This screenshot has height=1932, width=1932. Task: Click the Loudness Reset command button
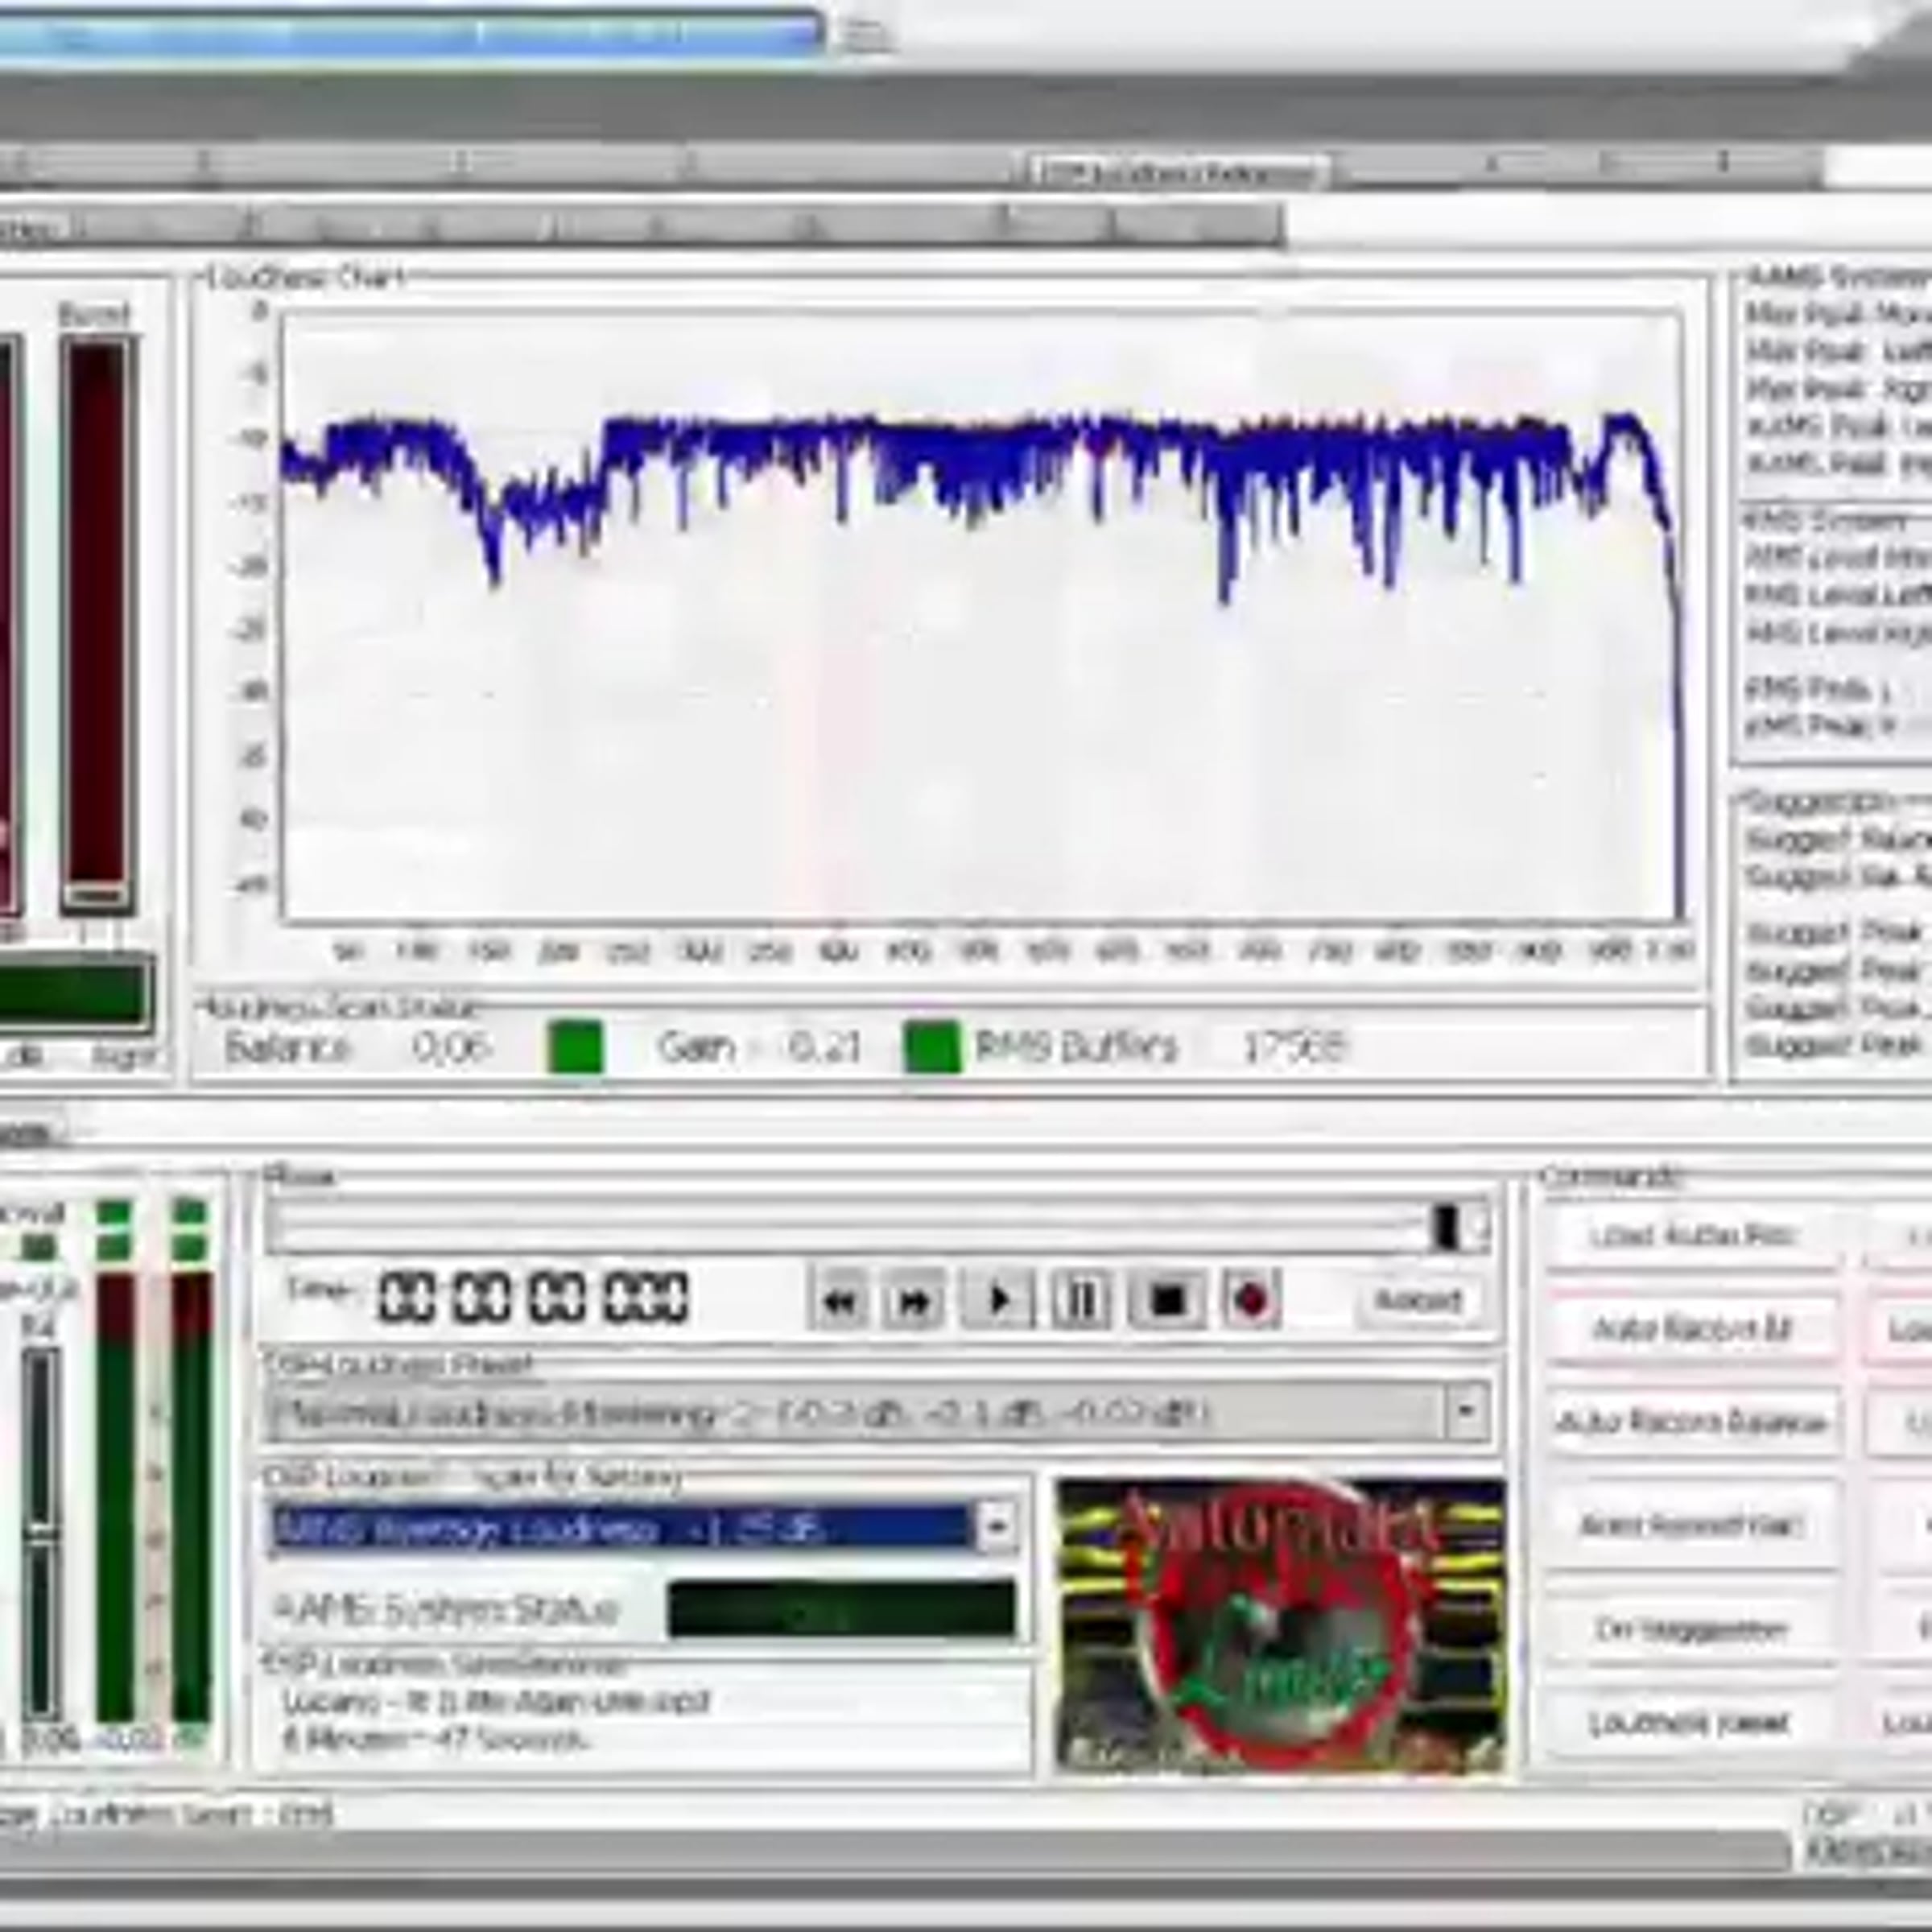(x=1692, y=1722)
